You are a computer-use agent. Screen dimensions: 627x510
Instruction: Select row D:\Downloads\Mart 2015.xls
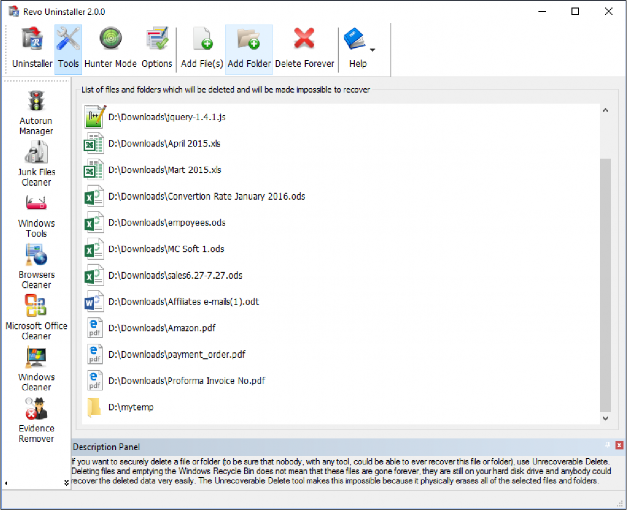click(341, 170)
